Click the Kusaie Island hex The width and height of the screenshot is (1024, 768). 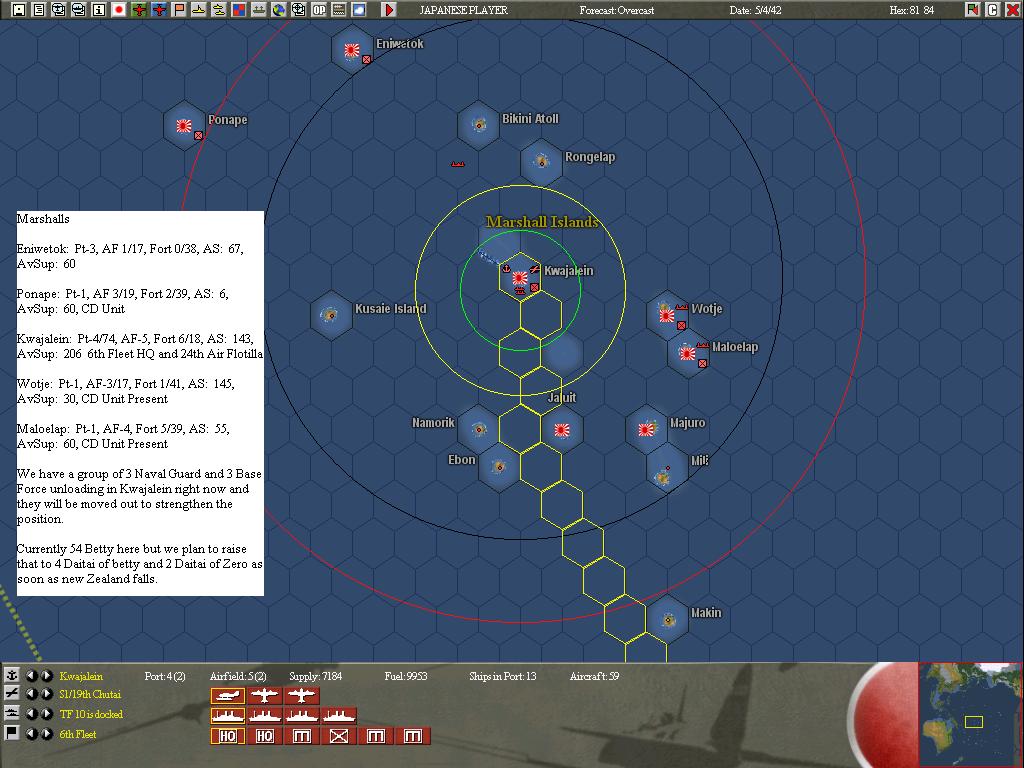pos(331,315)
